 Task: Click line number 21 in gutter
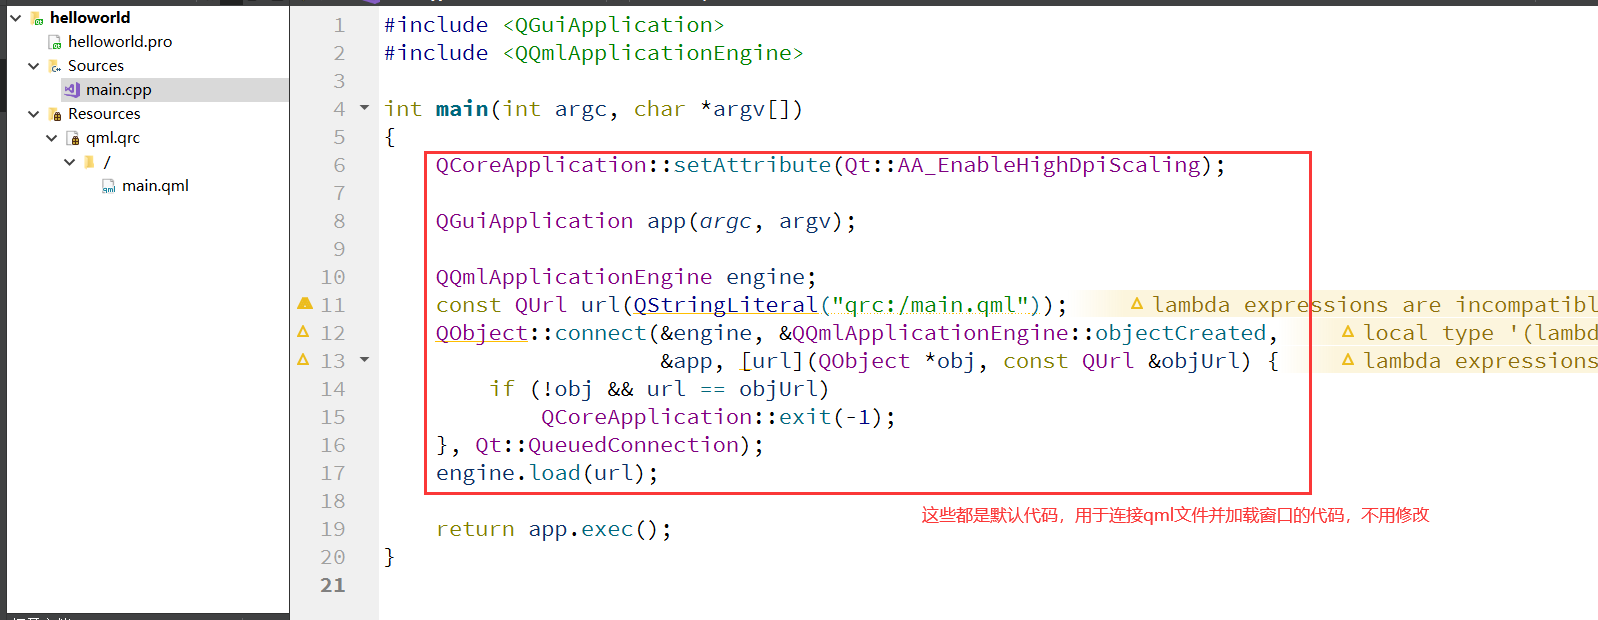pos(332,585)
